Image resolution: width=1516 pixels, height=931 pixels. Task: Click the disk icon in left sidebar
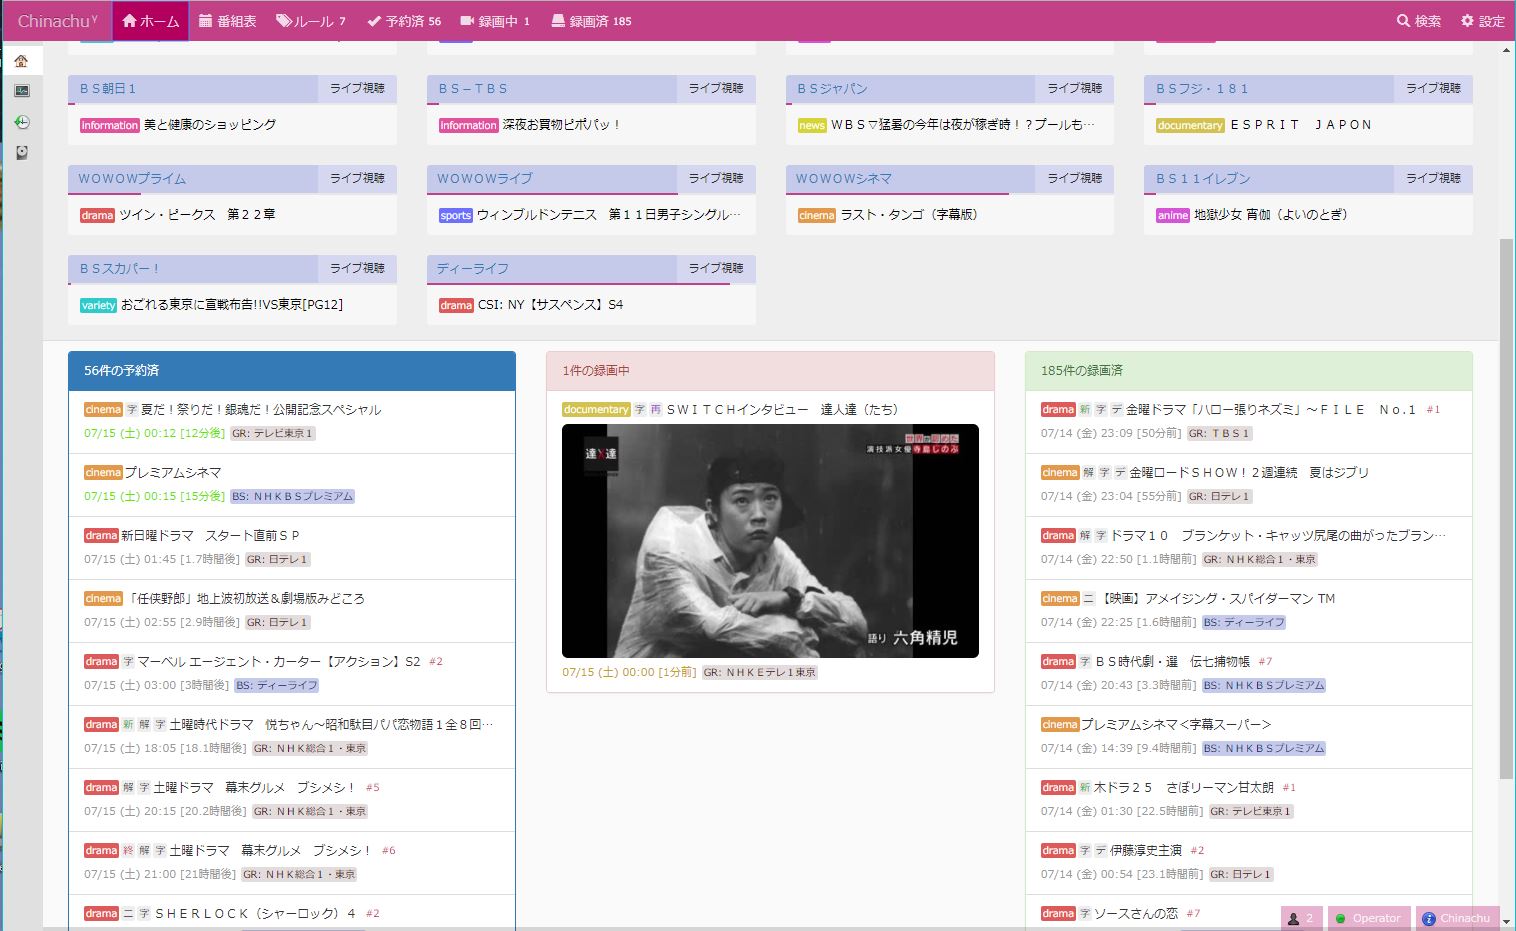21,152
